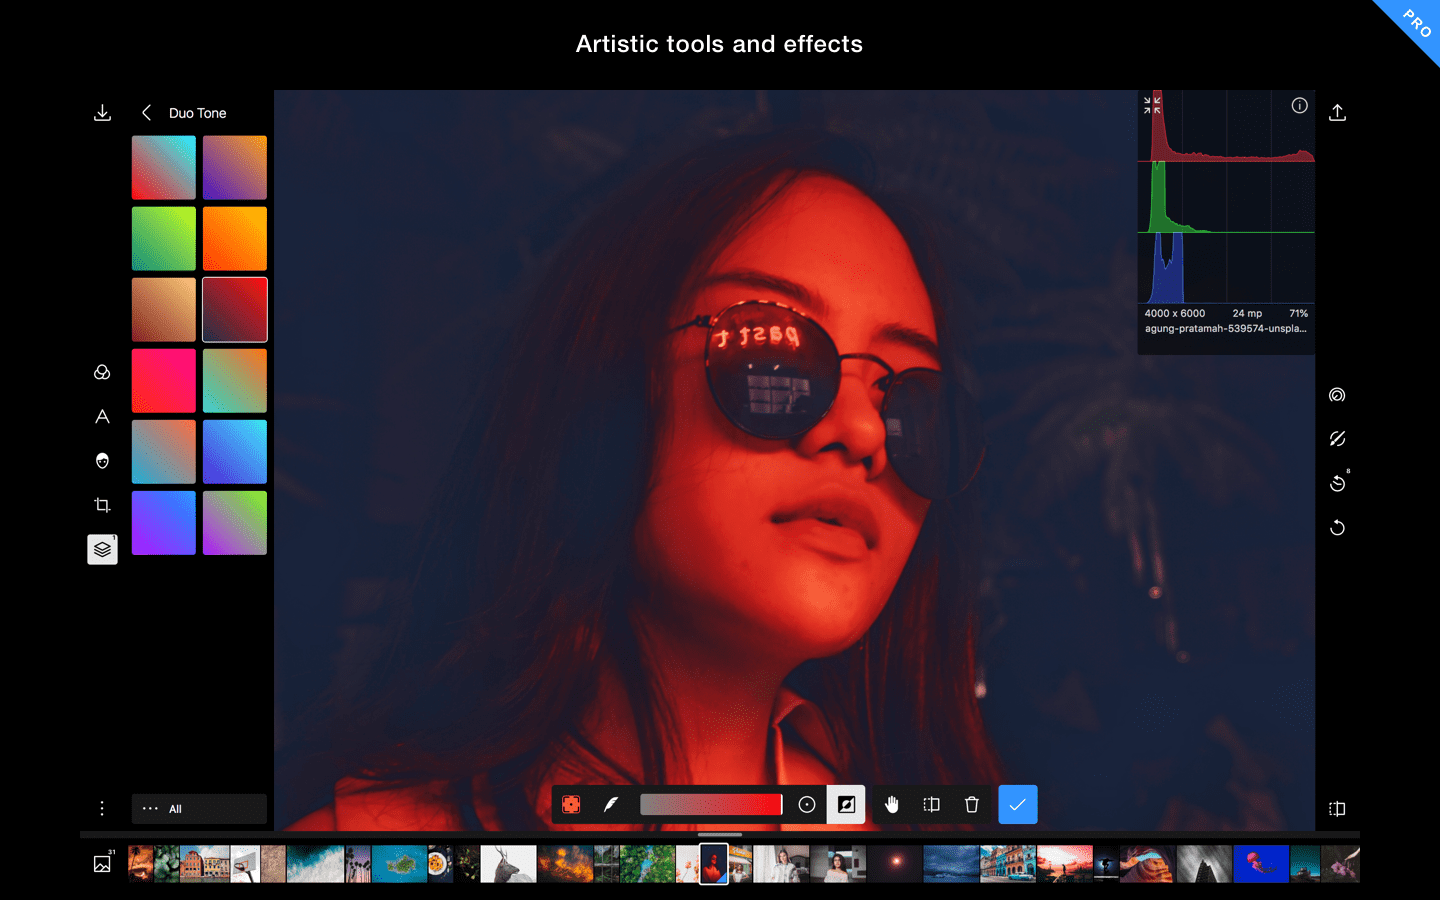Click the trash icon to delete mask

[x=971, y=804]
